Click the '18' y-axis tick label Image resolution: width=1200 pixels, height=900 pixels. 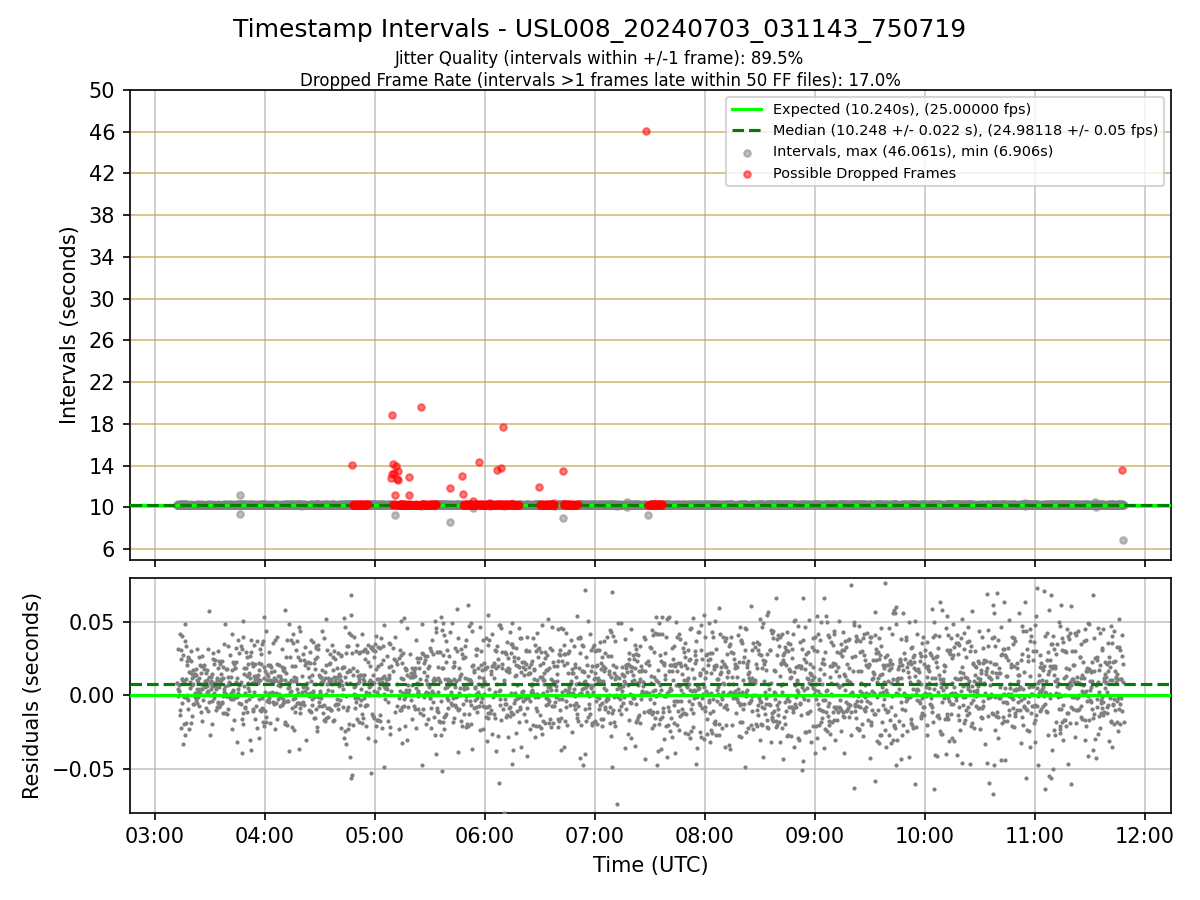point(102,424)
